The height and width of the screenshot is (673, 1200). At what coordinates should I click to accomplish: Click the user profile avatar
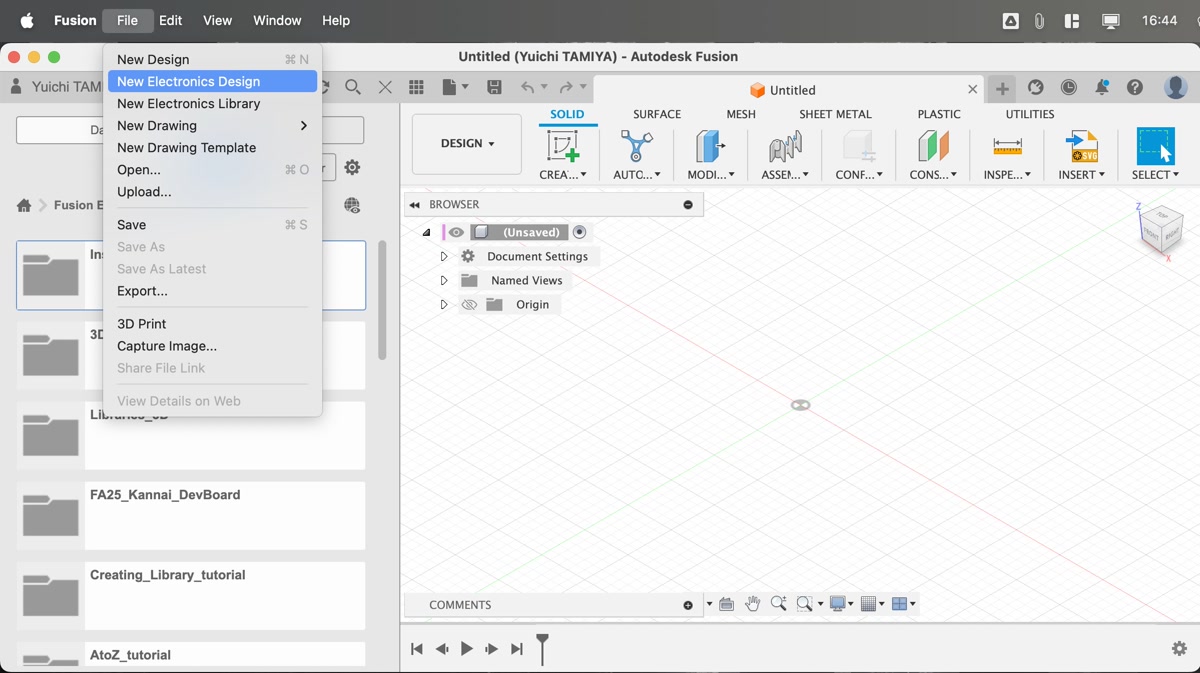[x=1176, y=88]
